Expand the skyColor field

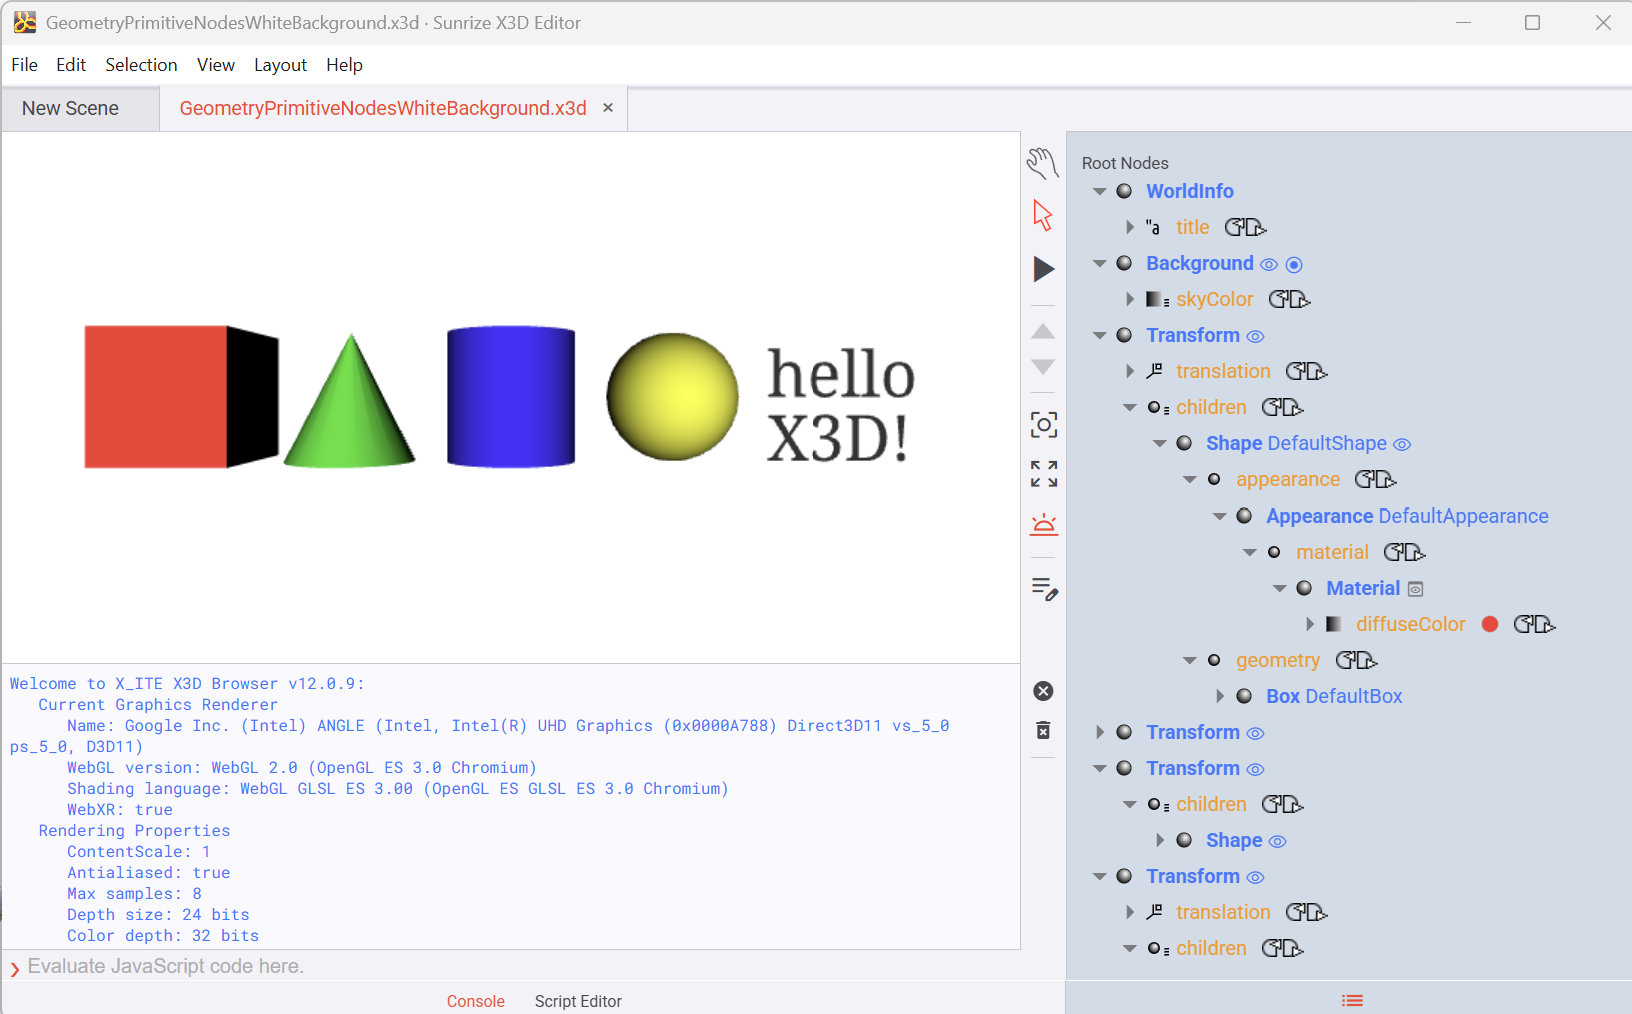point(1130,299)
